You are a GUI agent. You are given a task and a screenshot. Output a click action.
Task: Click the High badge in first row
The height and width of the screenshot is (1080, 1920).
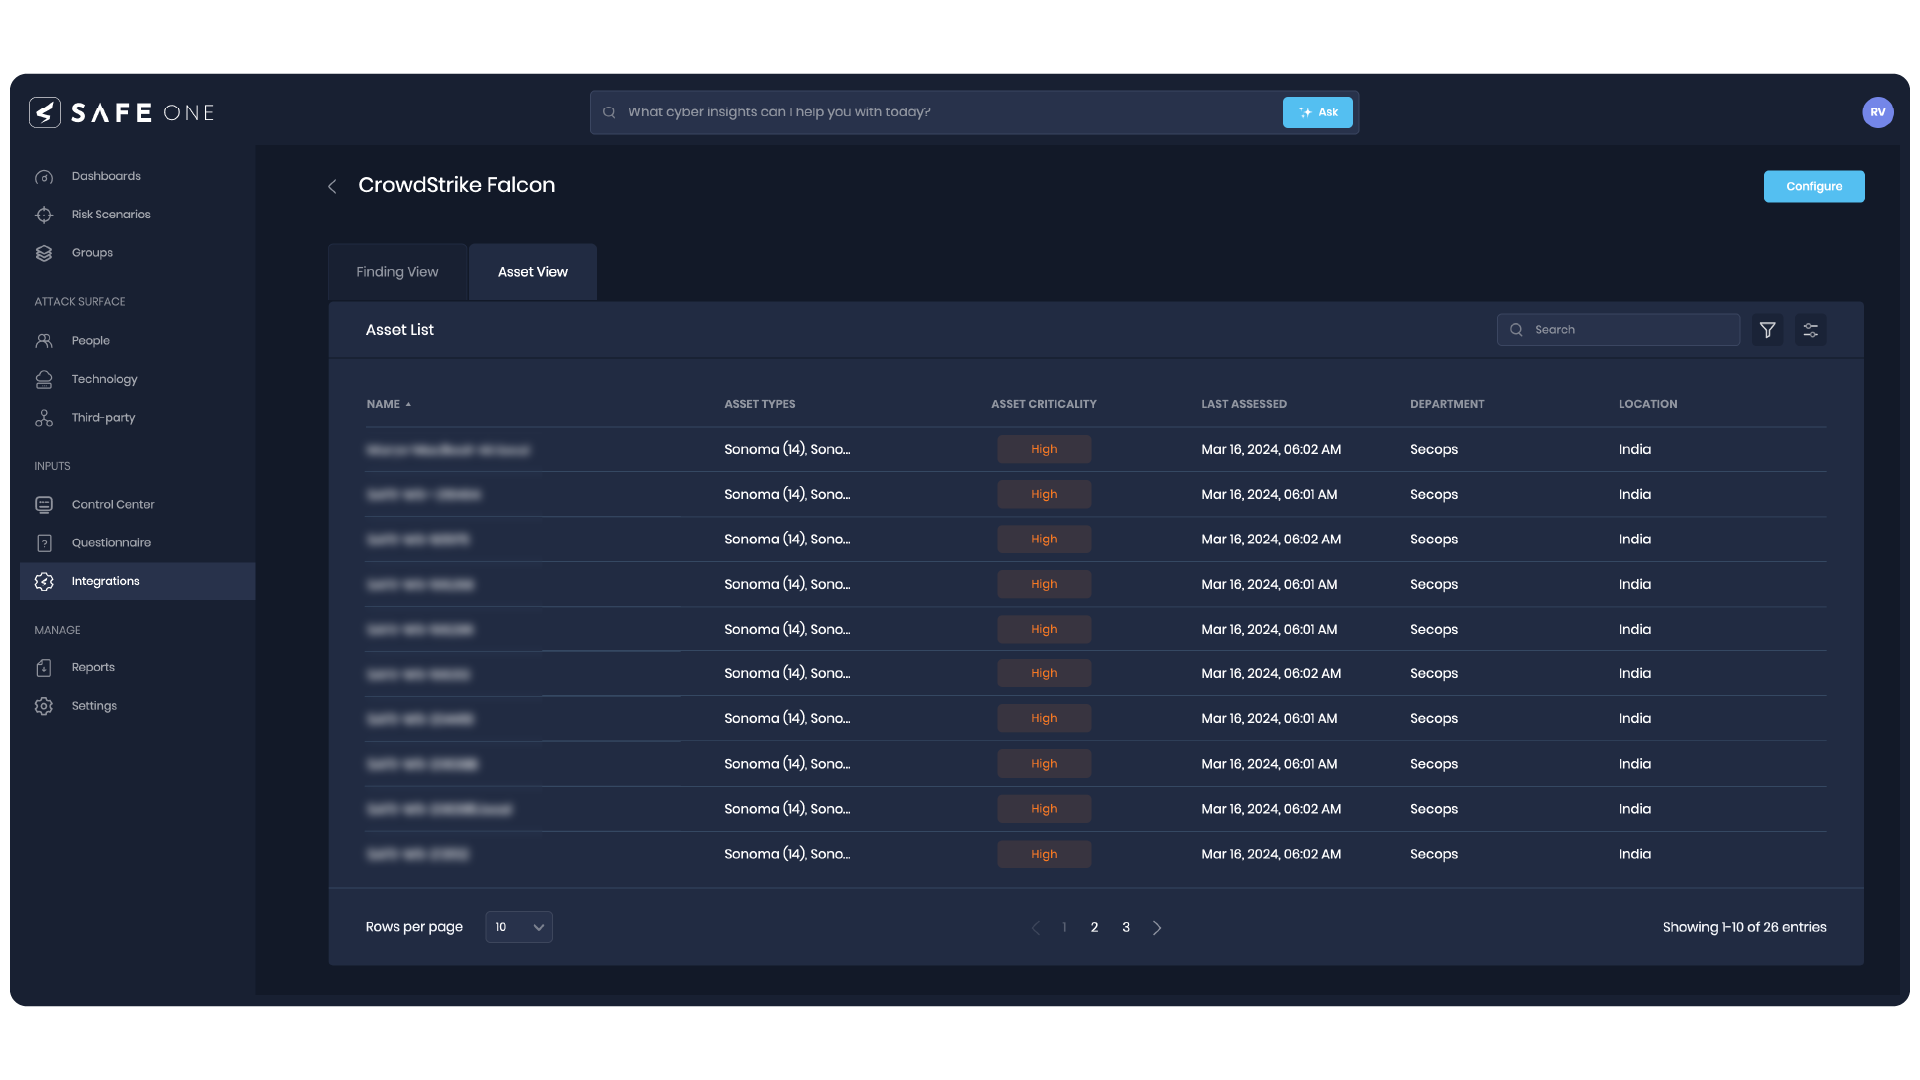(1044, 450)
